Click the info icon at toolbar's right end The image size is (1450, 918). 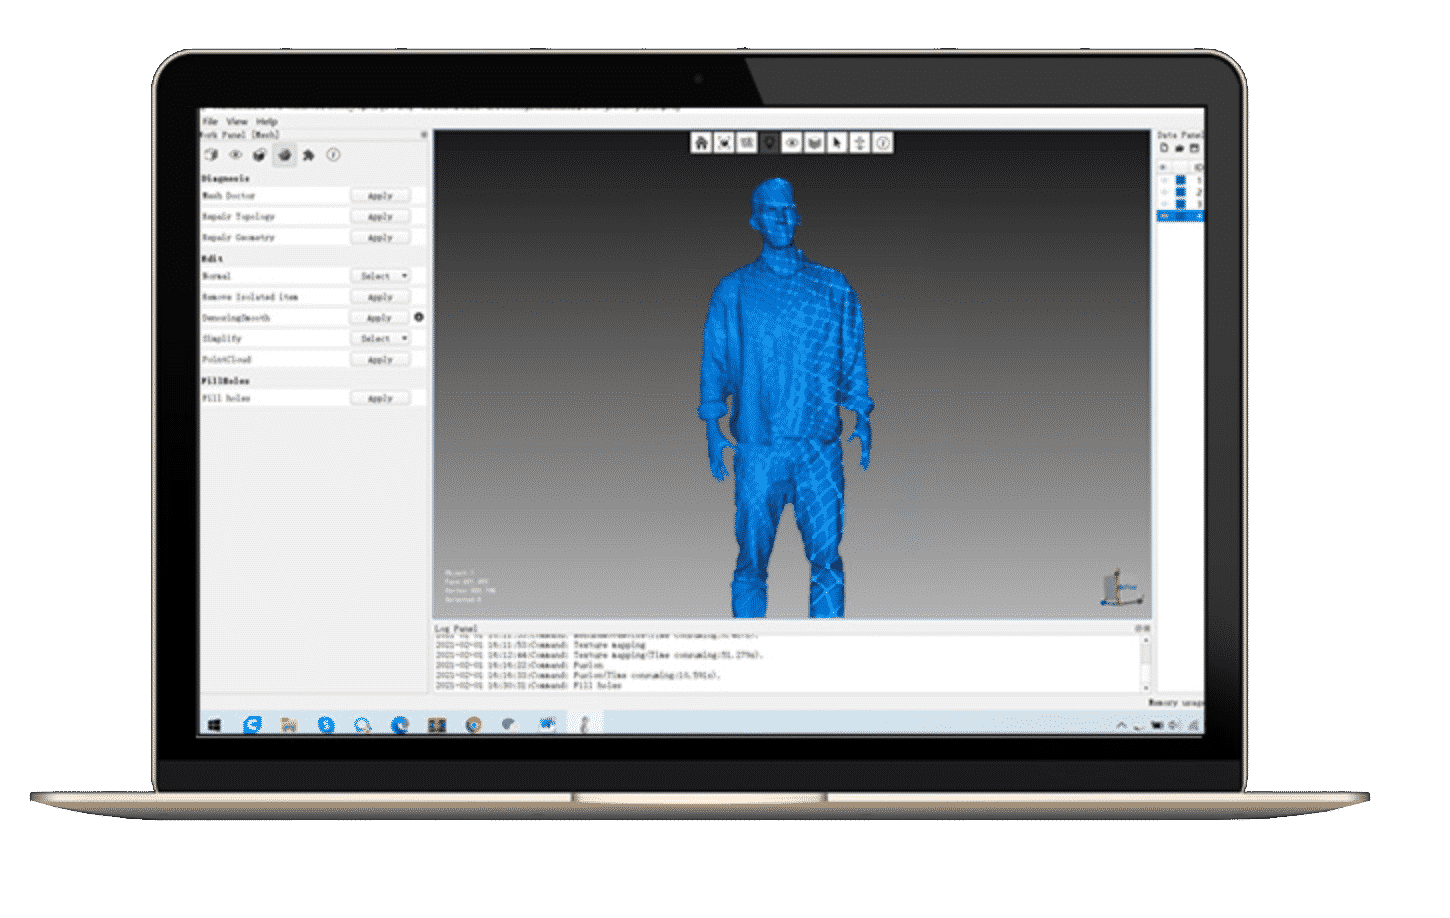(x=881, y=142)
